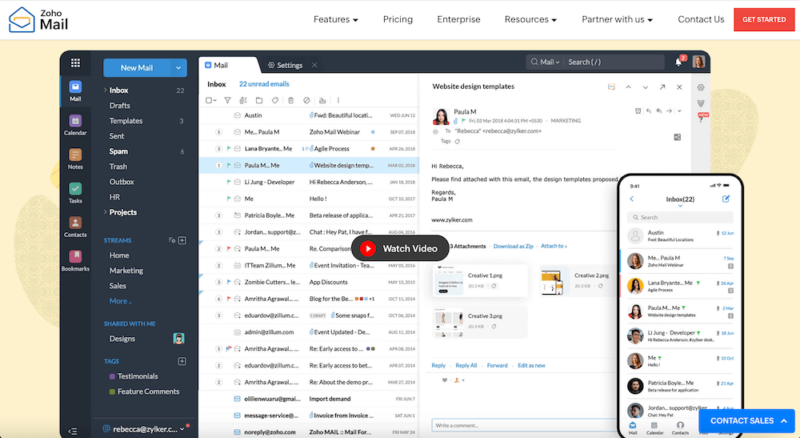Open Enterprise in site navigation

[458, 19]
